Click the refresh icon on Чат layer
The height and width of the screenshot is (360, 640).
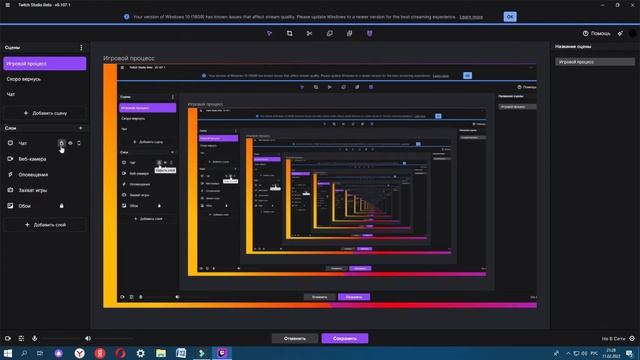point(79,143)
